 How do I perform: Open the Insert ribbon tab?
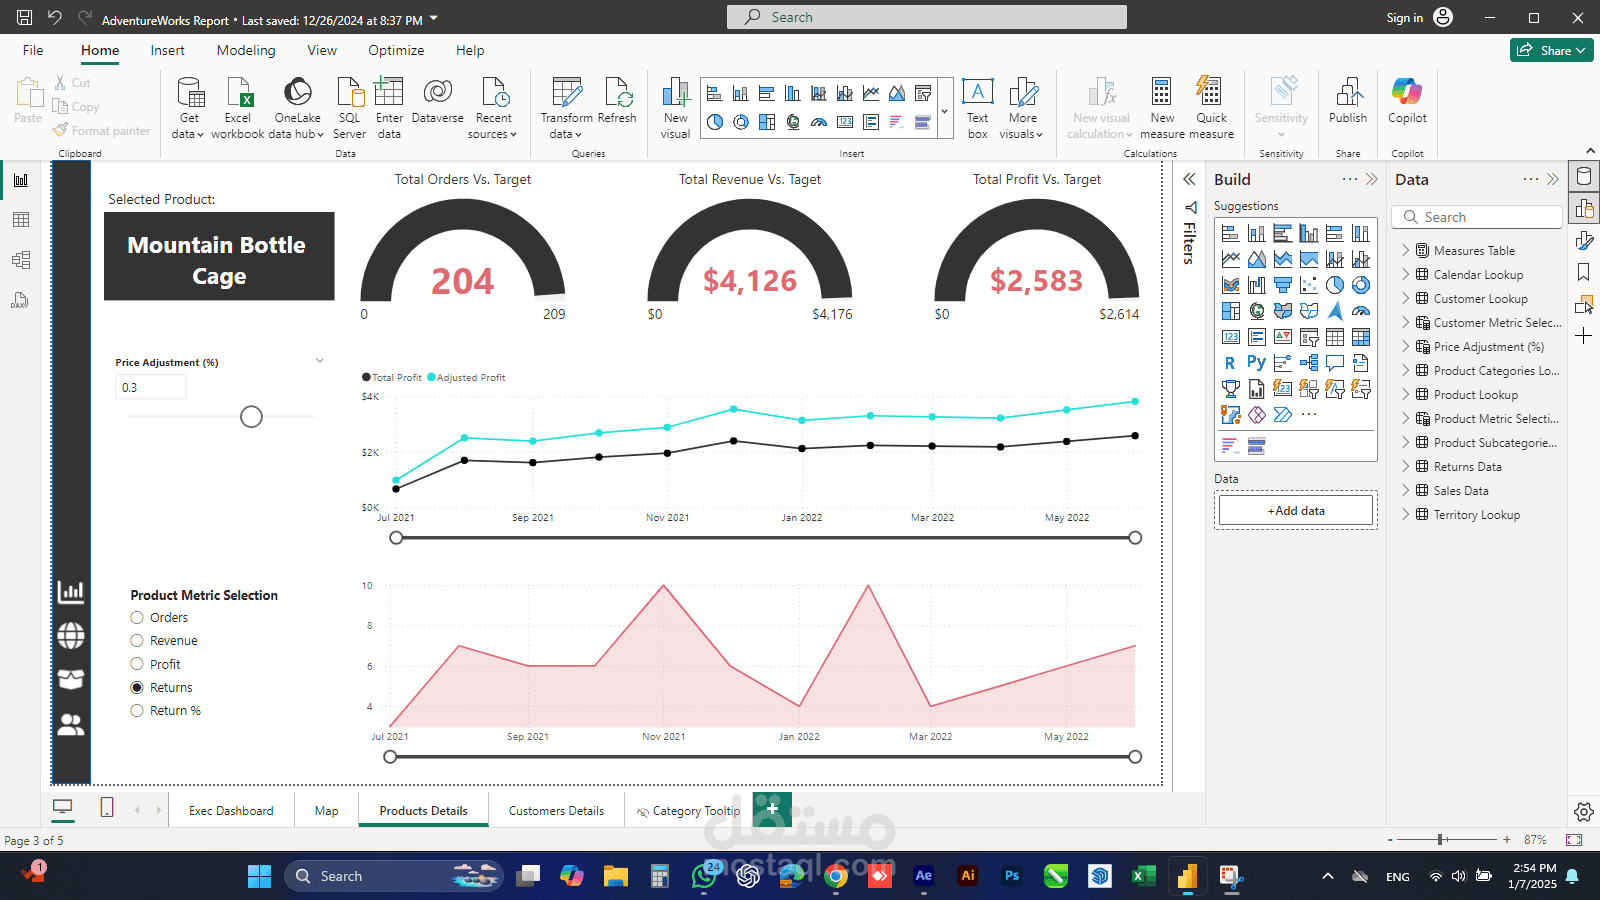click(x=168, y=50)
